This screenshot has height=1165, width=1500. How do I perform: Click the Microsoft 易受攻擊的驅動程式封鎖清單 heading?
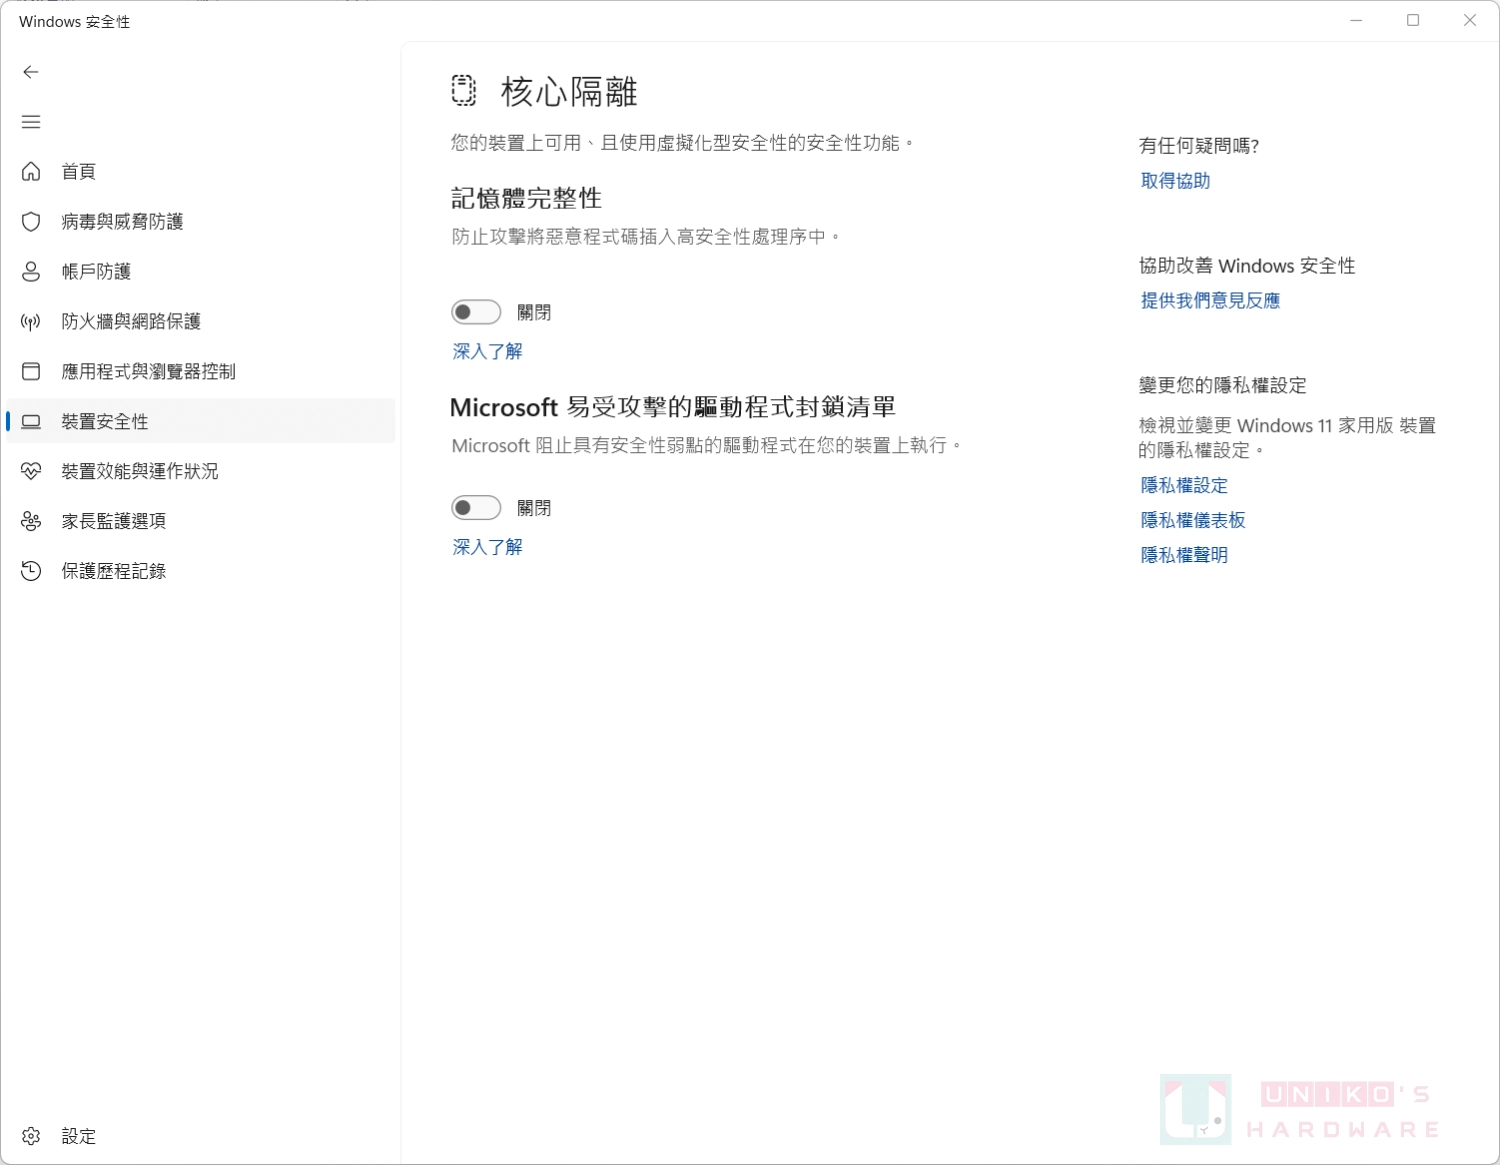[673, 407]
